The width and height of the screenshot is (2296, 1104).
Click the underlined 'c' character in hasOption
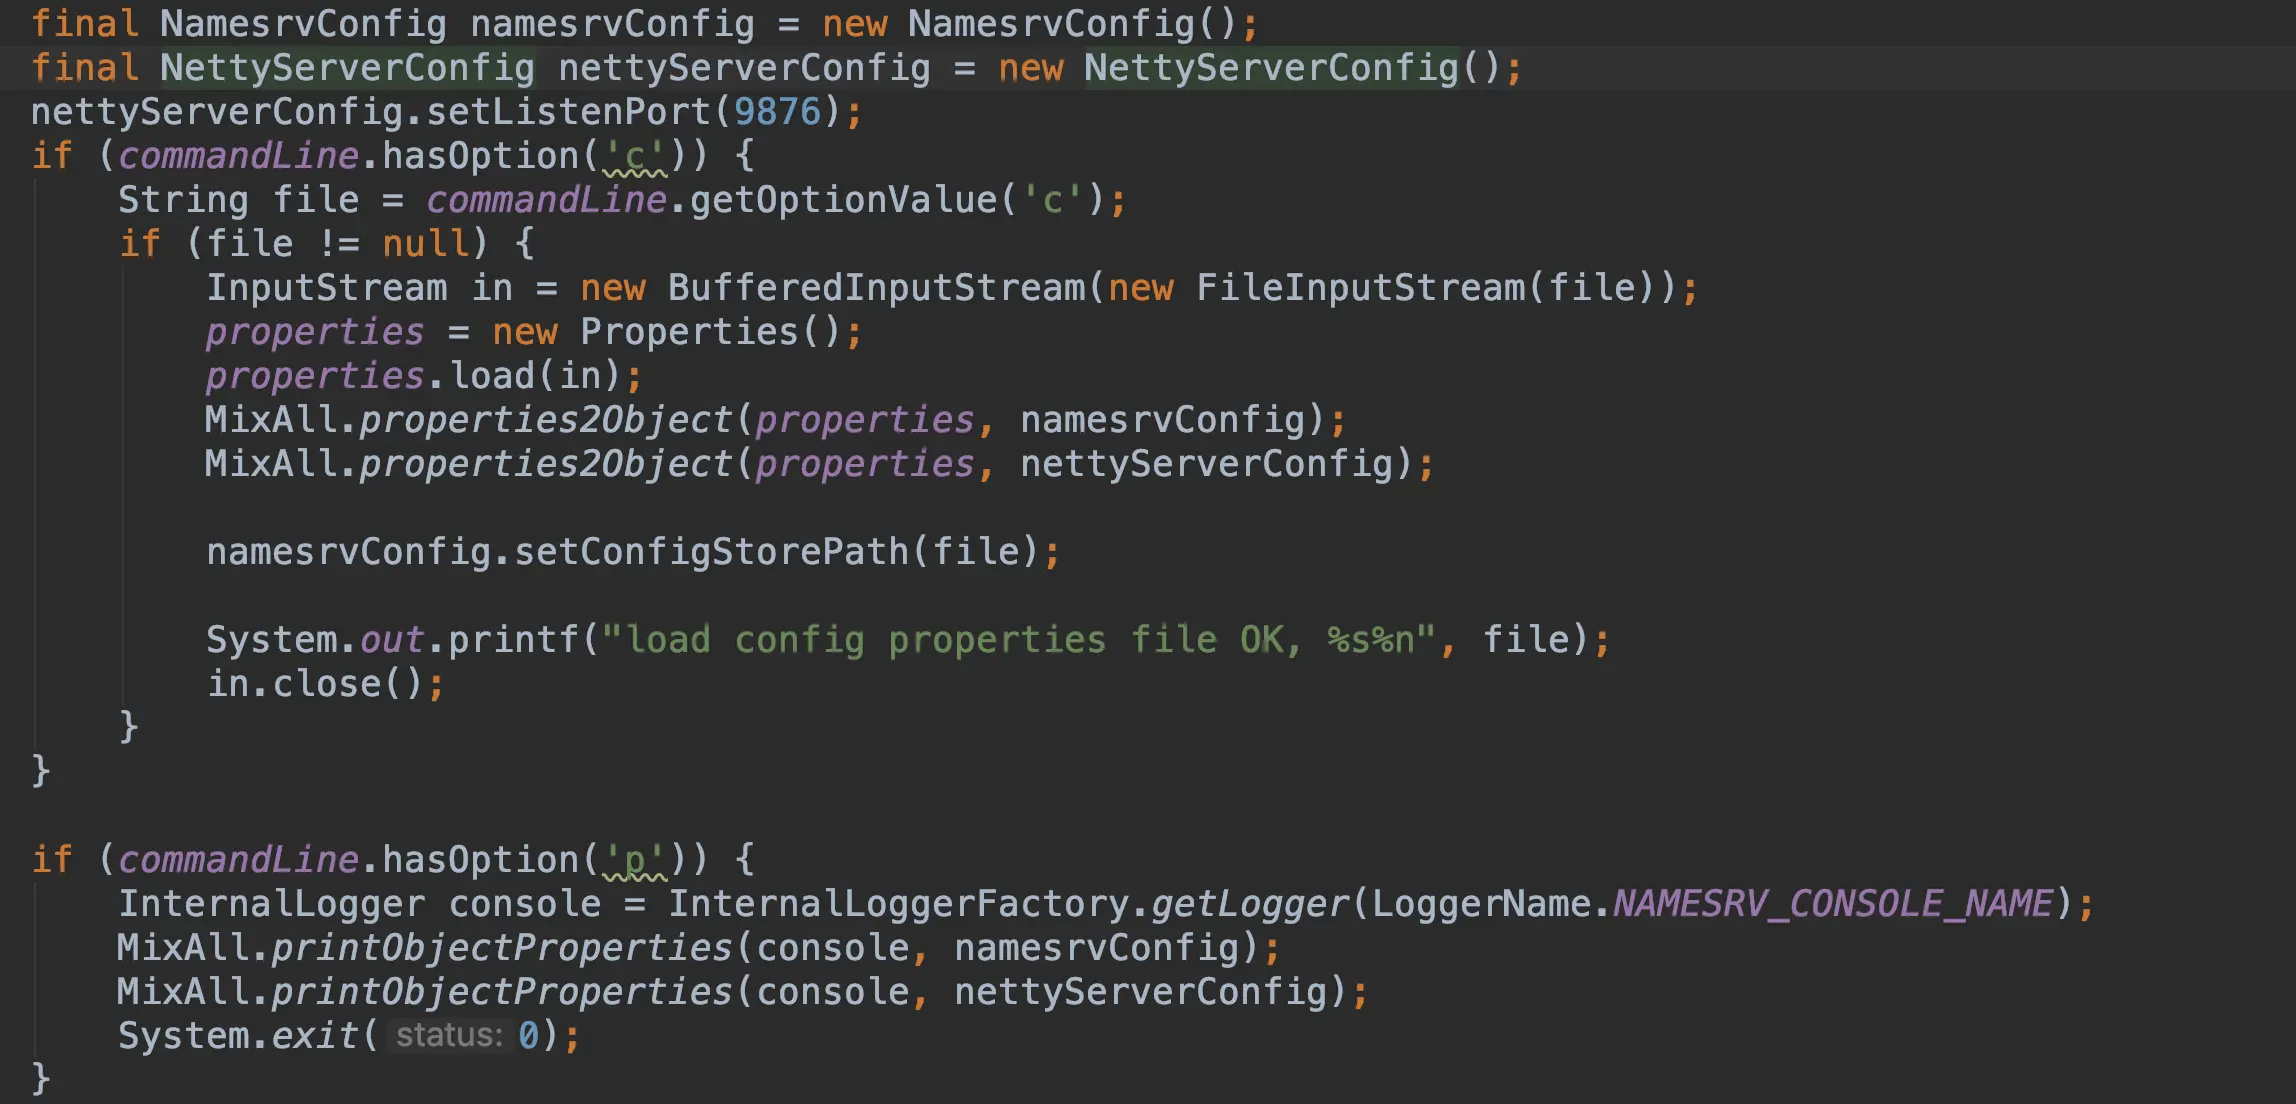click(x=635, y=156)
